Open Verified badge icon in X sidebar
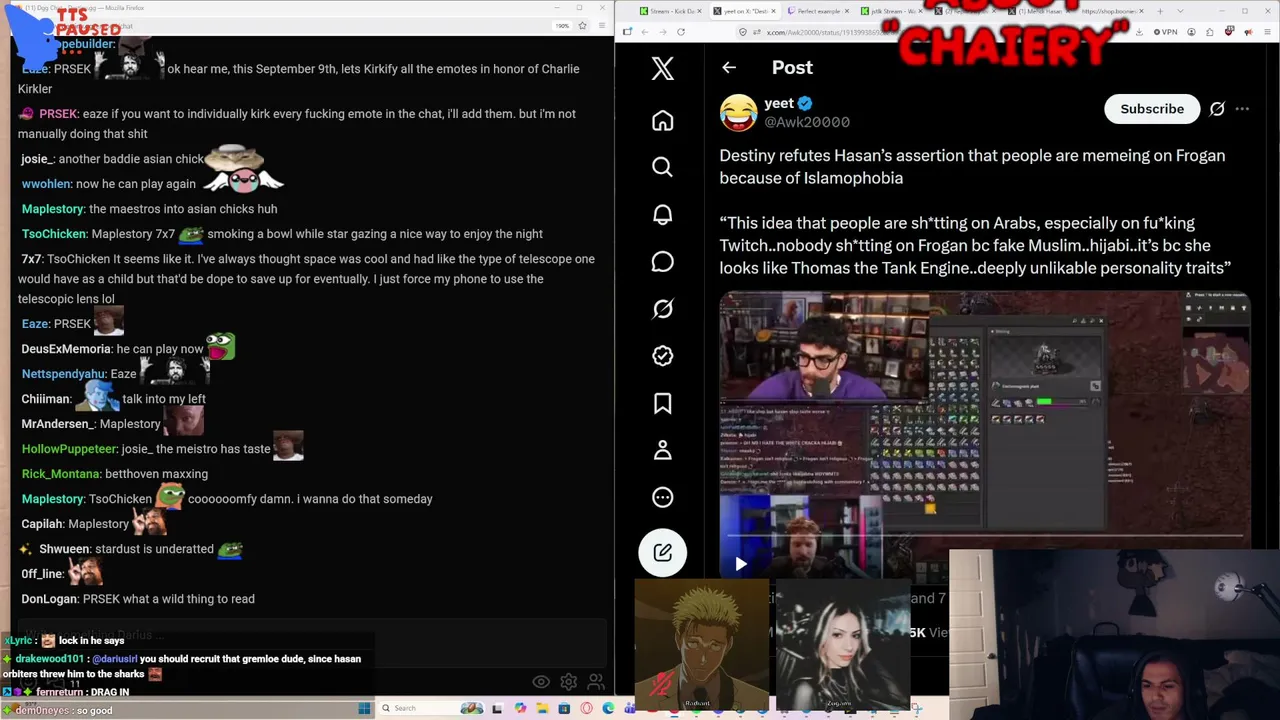The image size is (1280, 720). click(662, 356)
